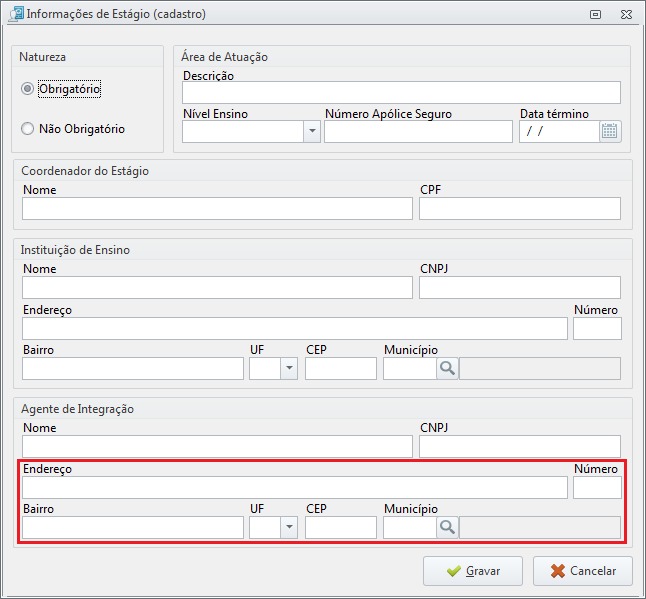Click the dialog title bar form icon
This screenshot has width=646, height=599.
pos(16,14)
